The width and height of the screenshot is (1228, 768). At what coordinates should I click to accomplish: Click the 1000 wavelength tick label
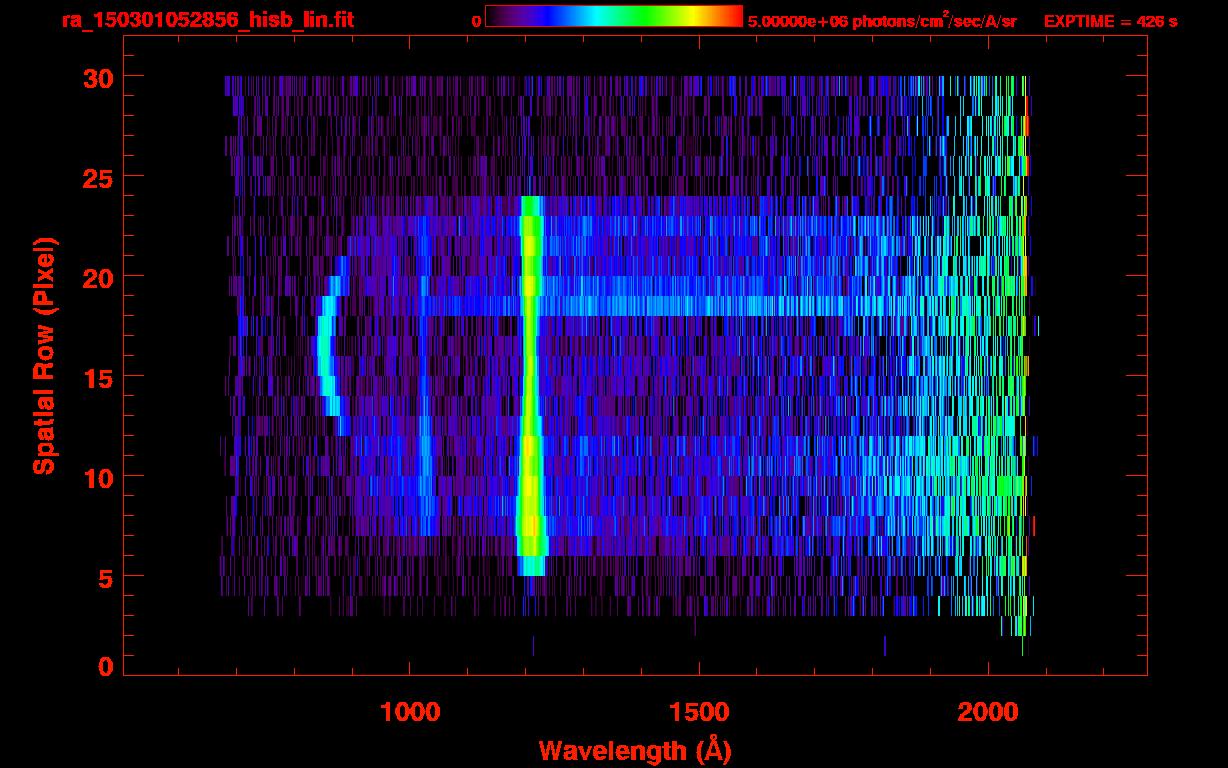pyautogui.click(x=409, y=712)
